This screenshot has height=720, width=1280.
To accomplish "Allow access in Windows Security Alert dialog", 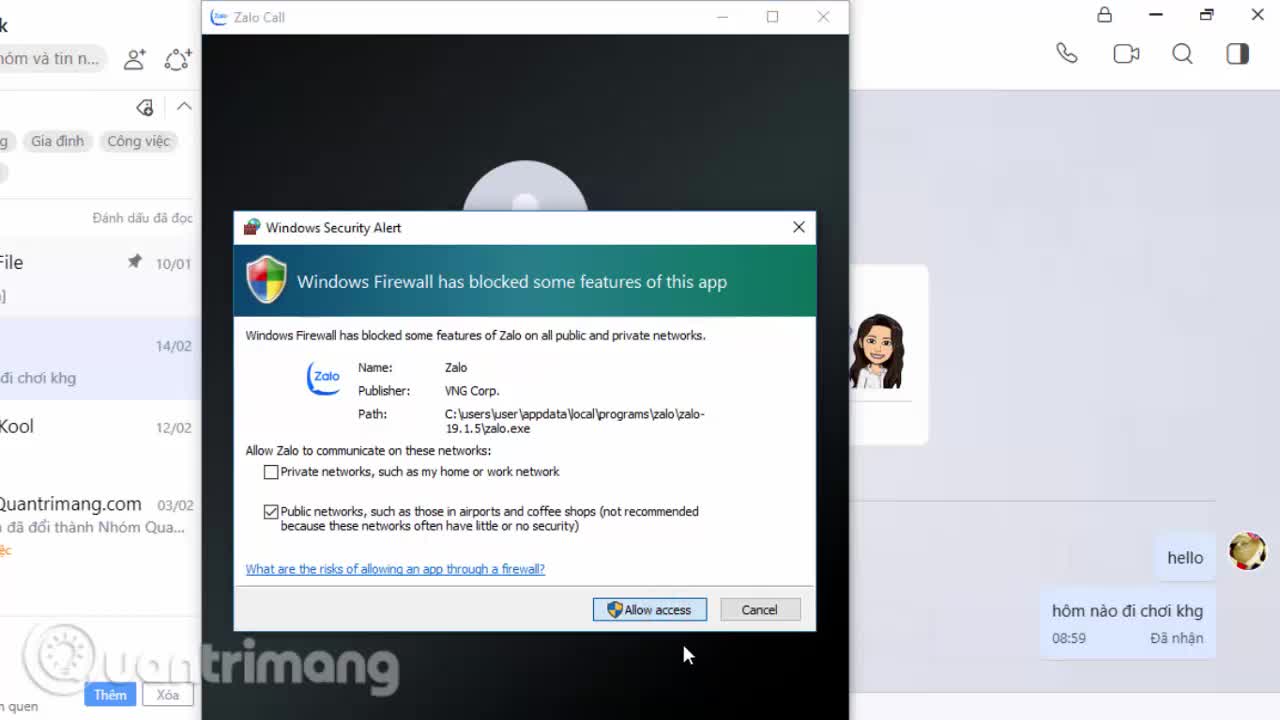I will click(x=650, y=610).
